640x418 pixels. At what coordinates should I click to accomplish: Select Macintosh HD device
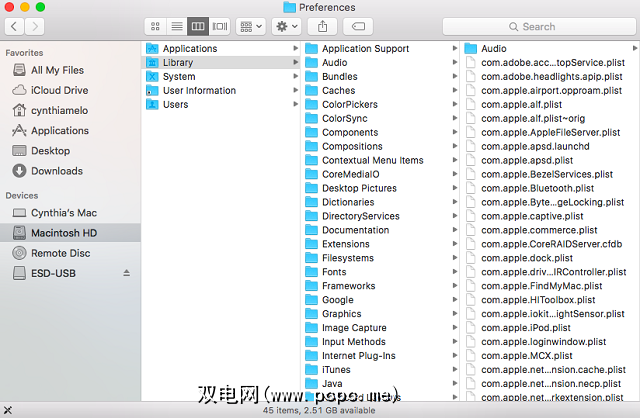(x=70, y=233)
